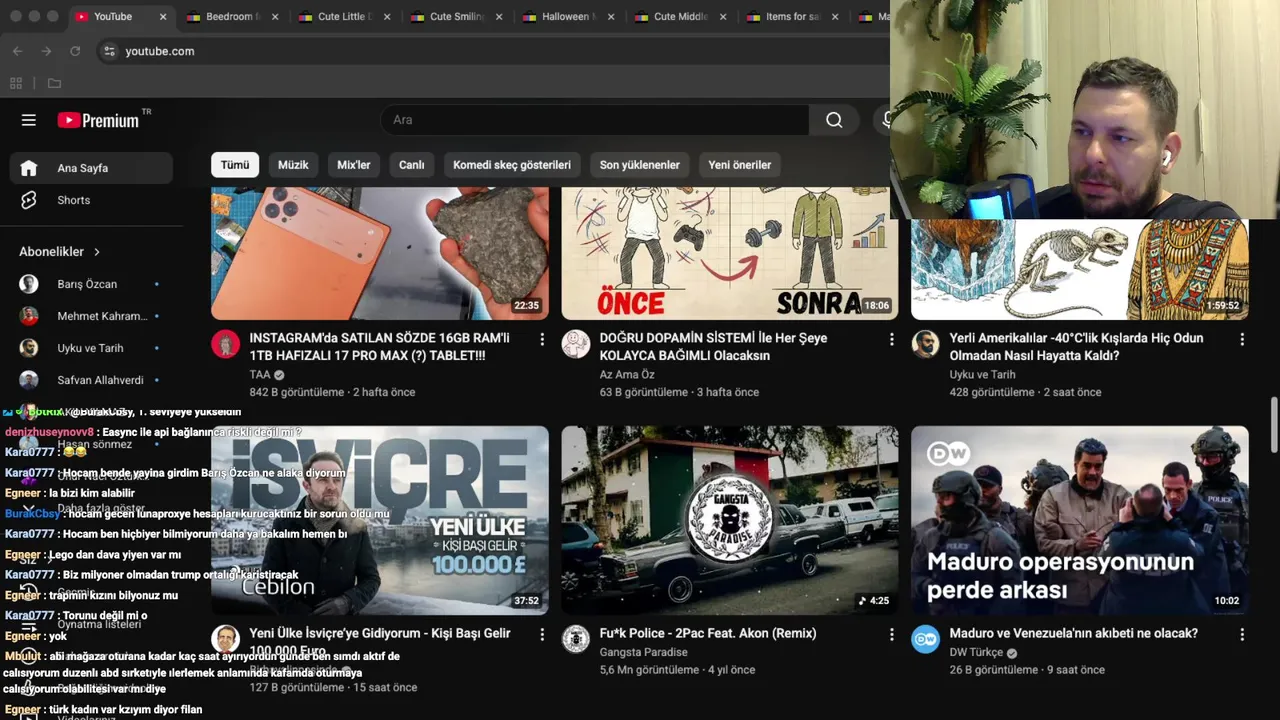Switch to the Beedroom tab
The width and height of the screenshot is (1280, 720).
(x=234, y=17)
